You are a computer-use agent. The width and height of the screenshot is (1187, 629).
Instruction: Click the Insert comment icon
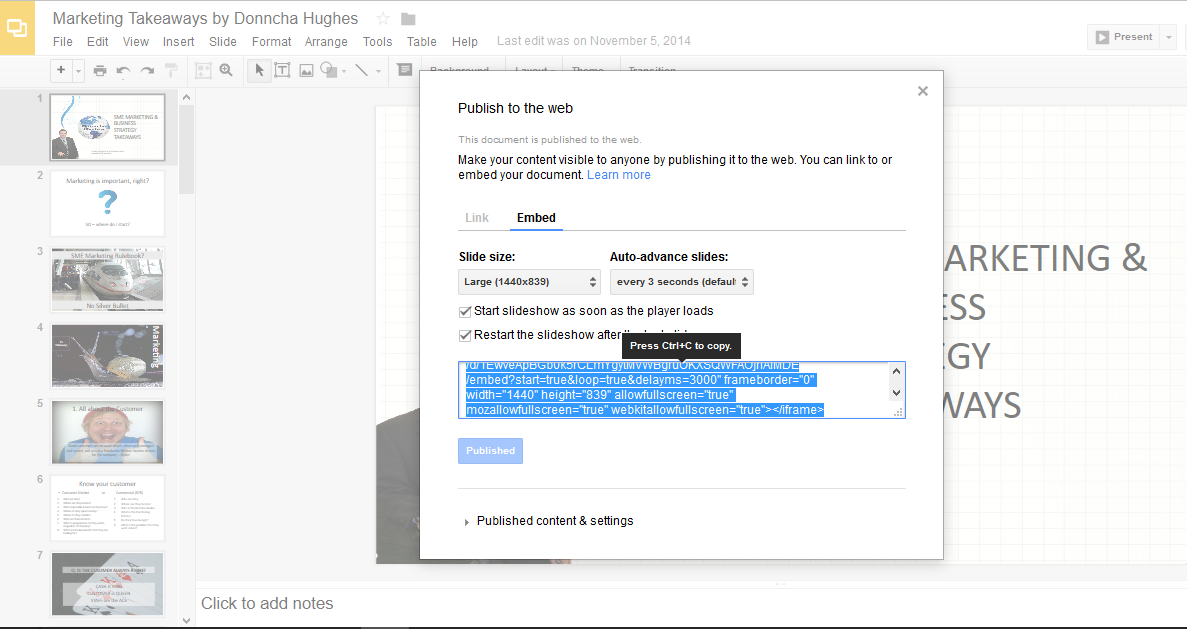point(405,70)
